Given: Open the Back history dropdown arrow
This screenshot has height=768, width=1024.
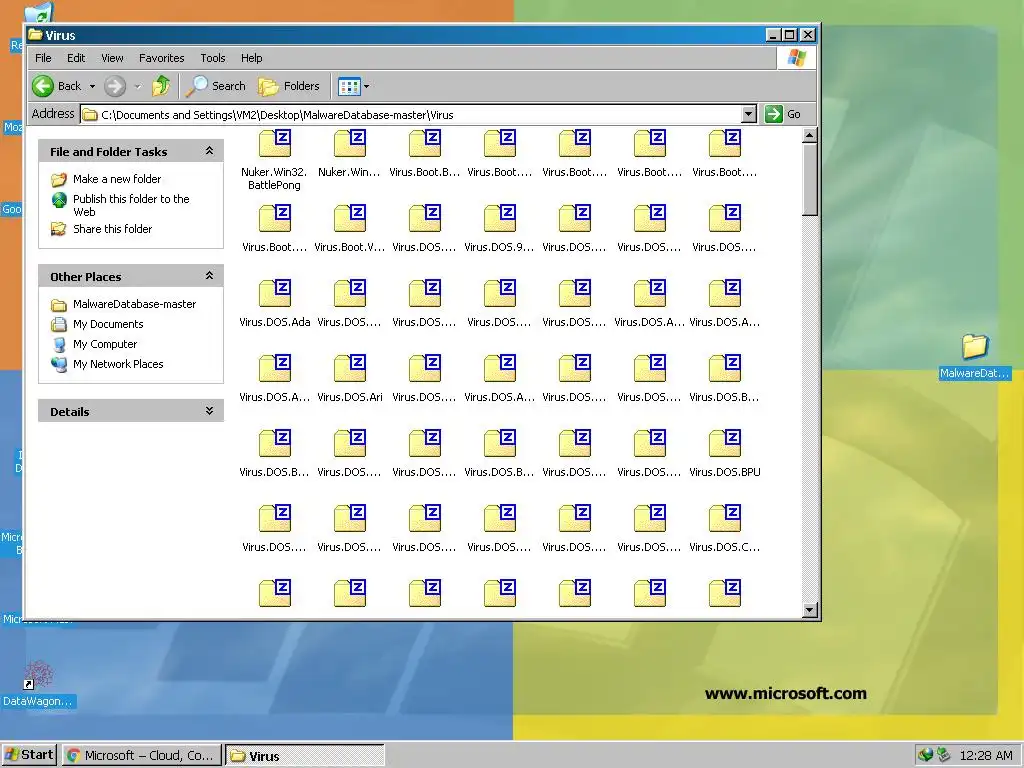Looking at the screenshot, I should click(92, 86).
